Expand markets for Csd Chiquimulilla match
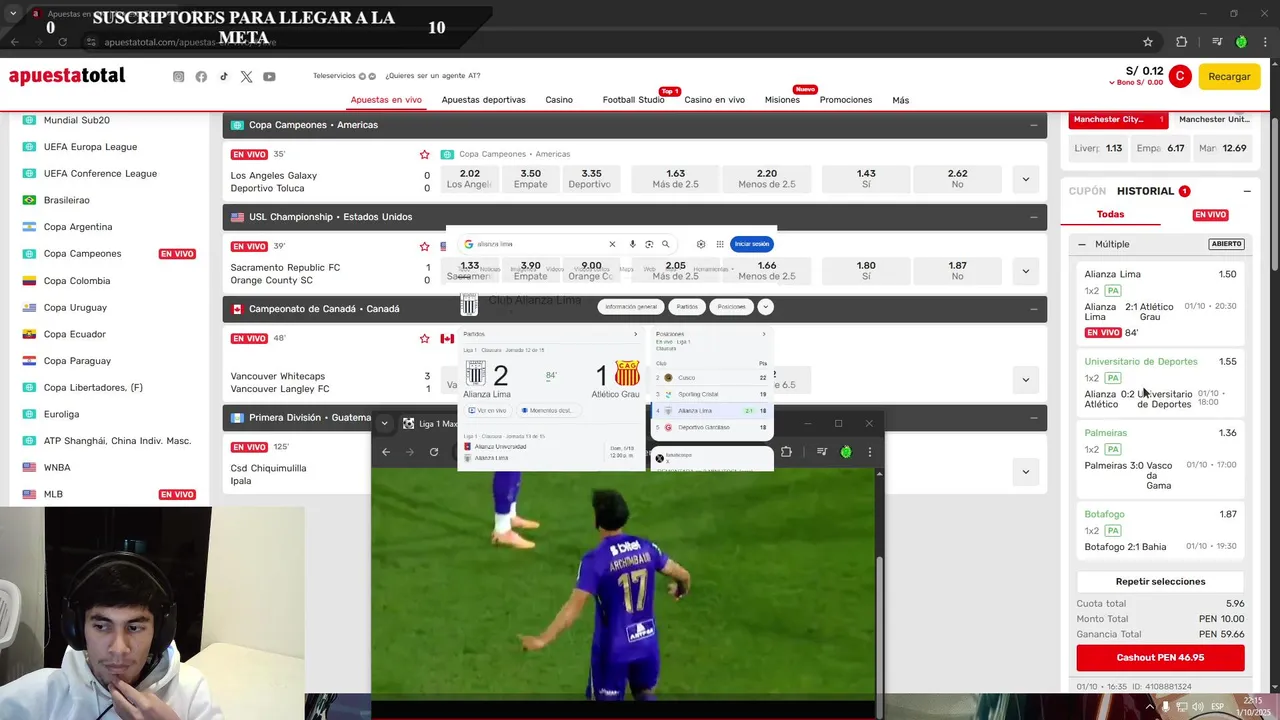 tap(1025, 472)
